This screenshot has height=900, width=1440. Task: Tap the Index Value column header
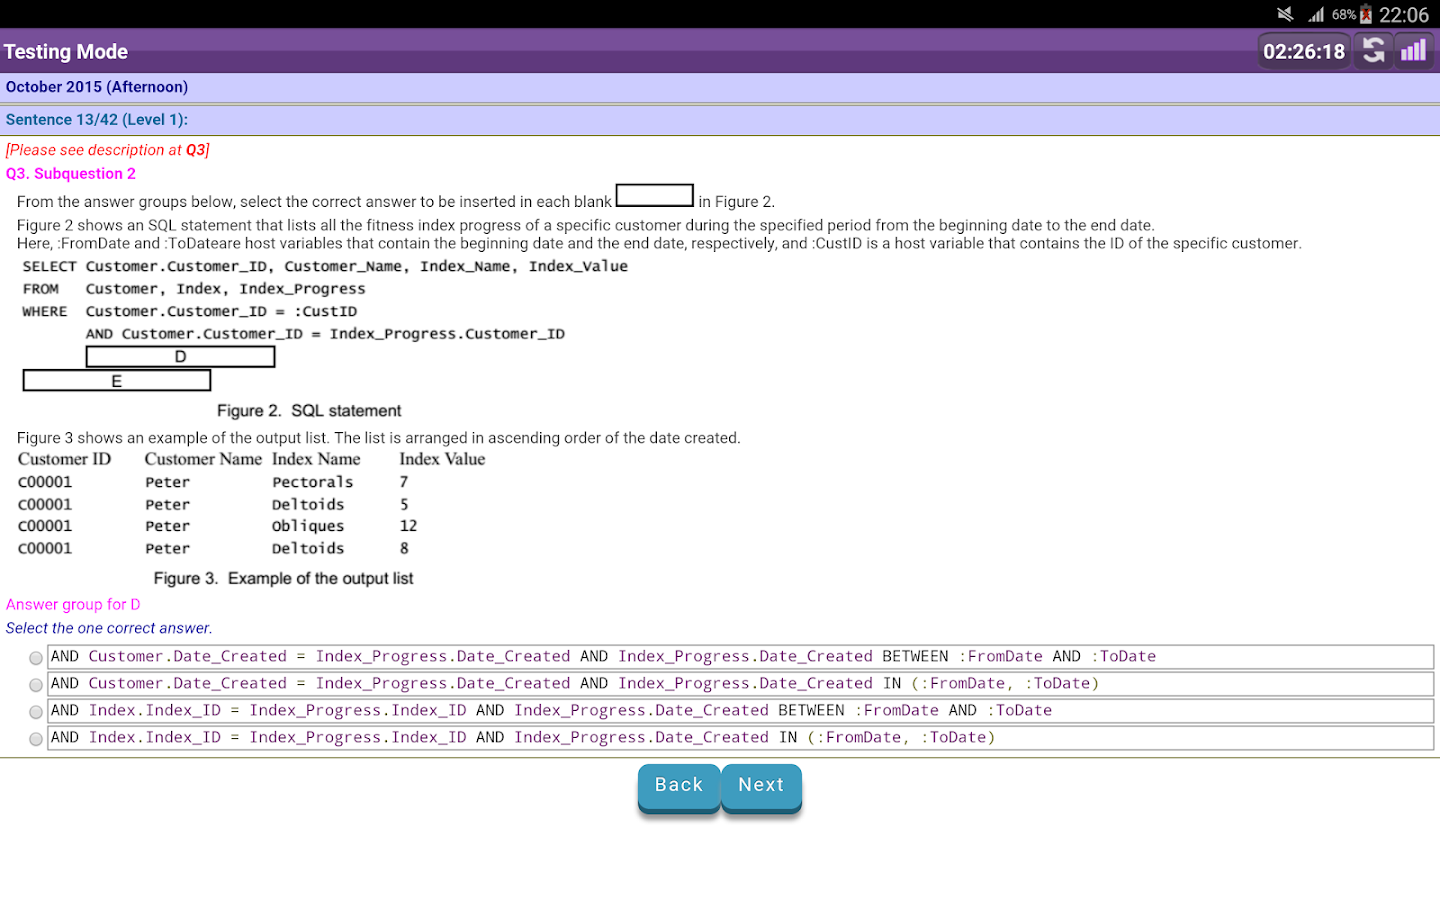click(x=442, y=459)
